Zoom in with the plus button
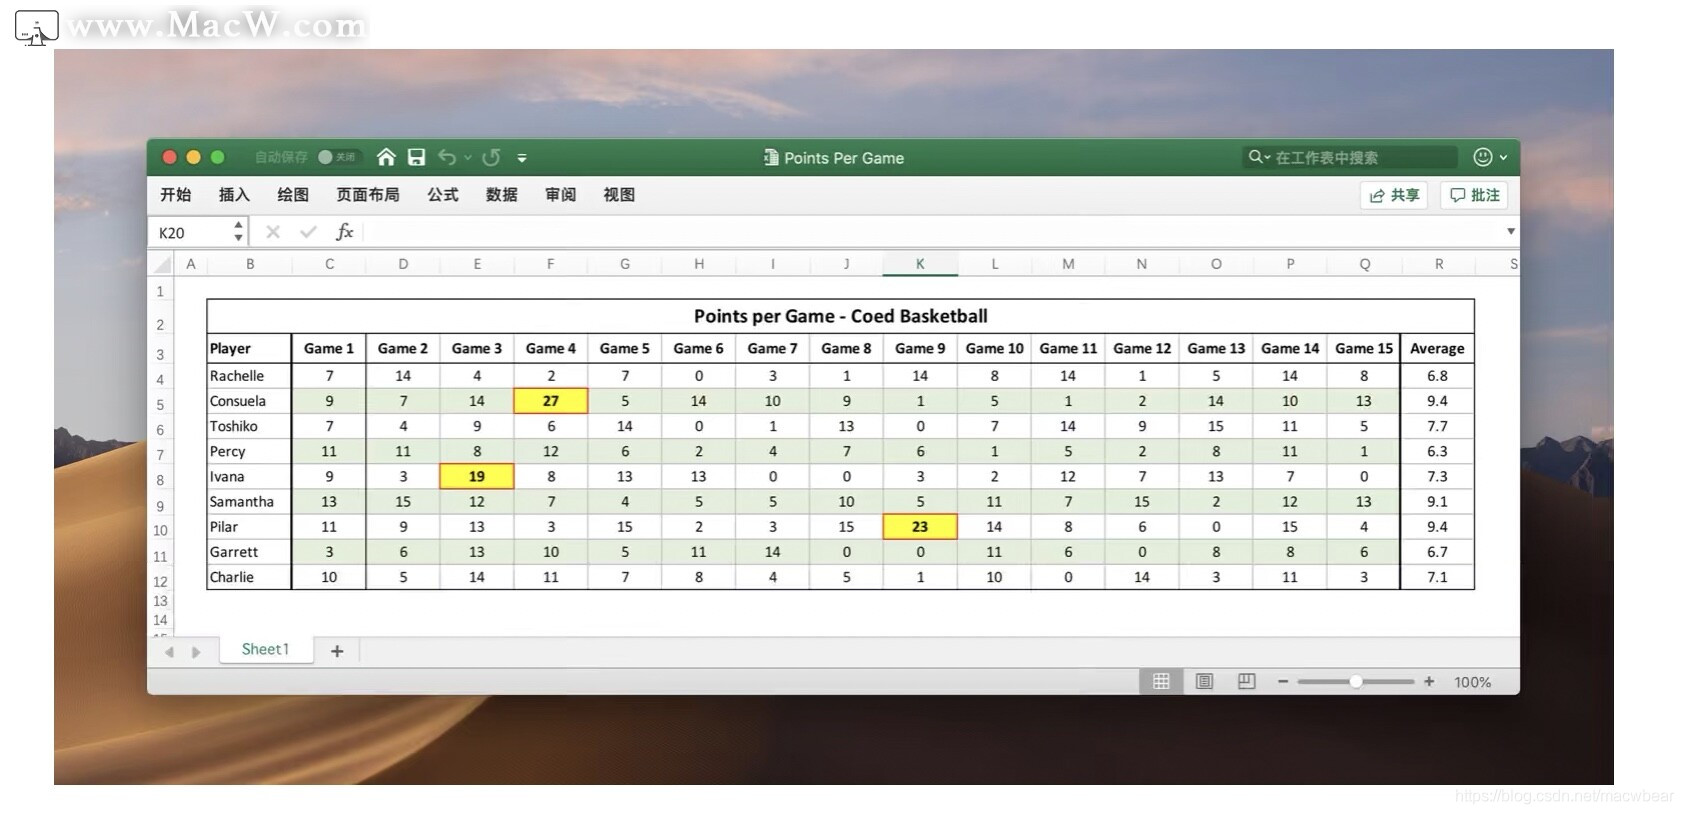The height and width of the screenshot is (814, 1684). coord(1429,681)
